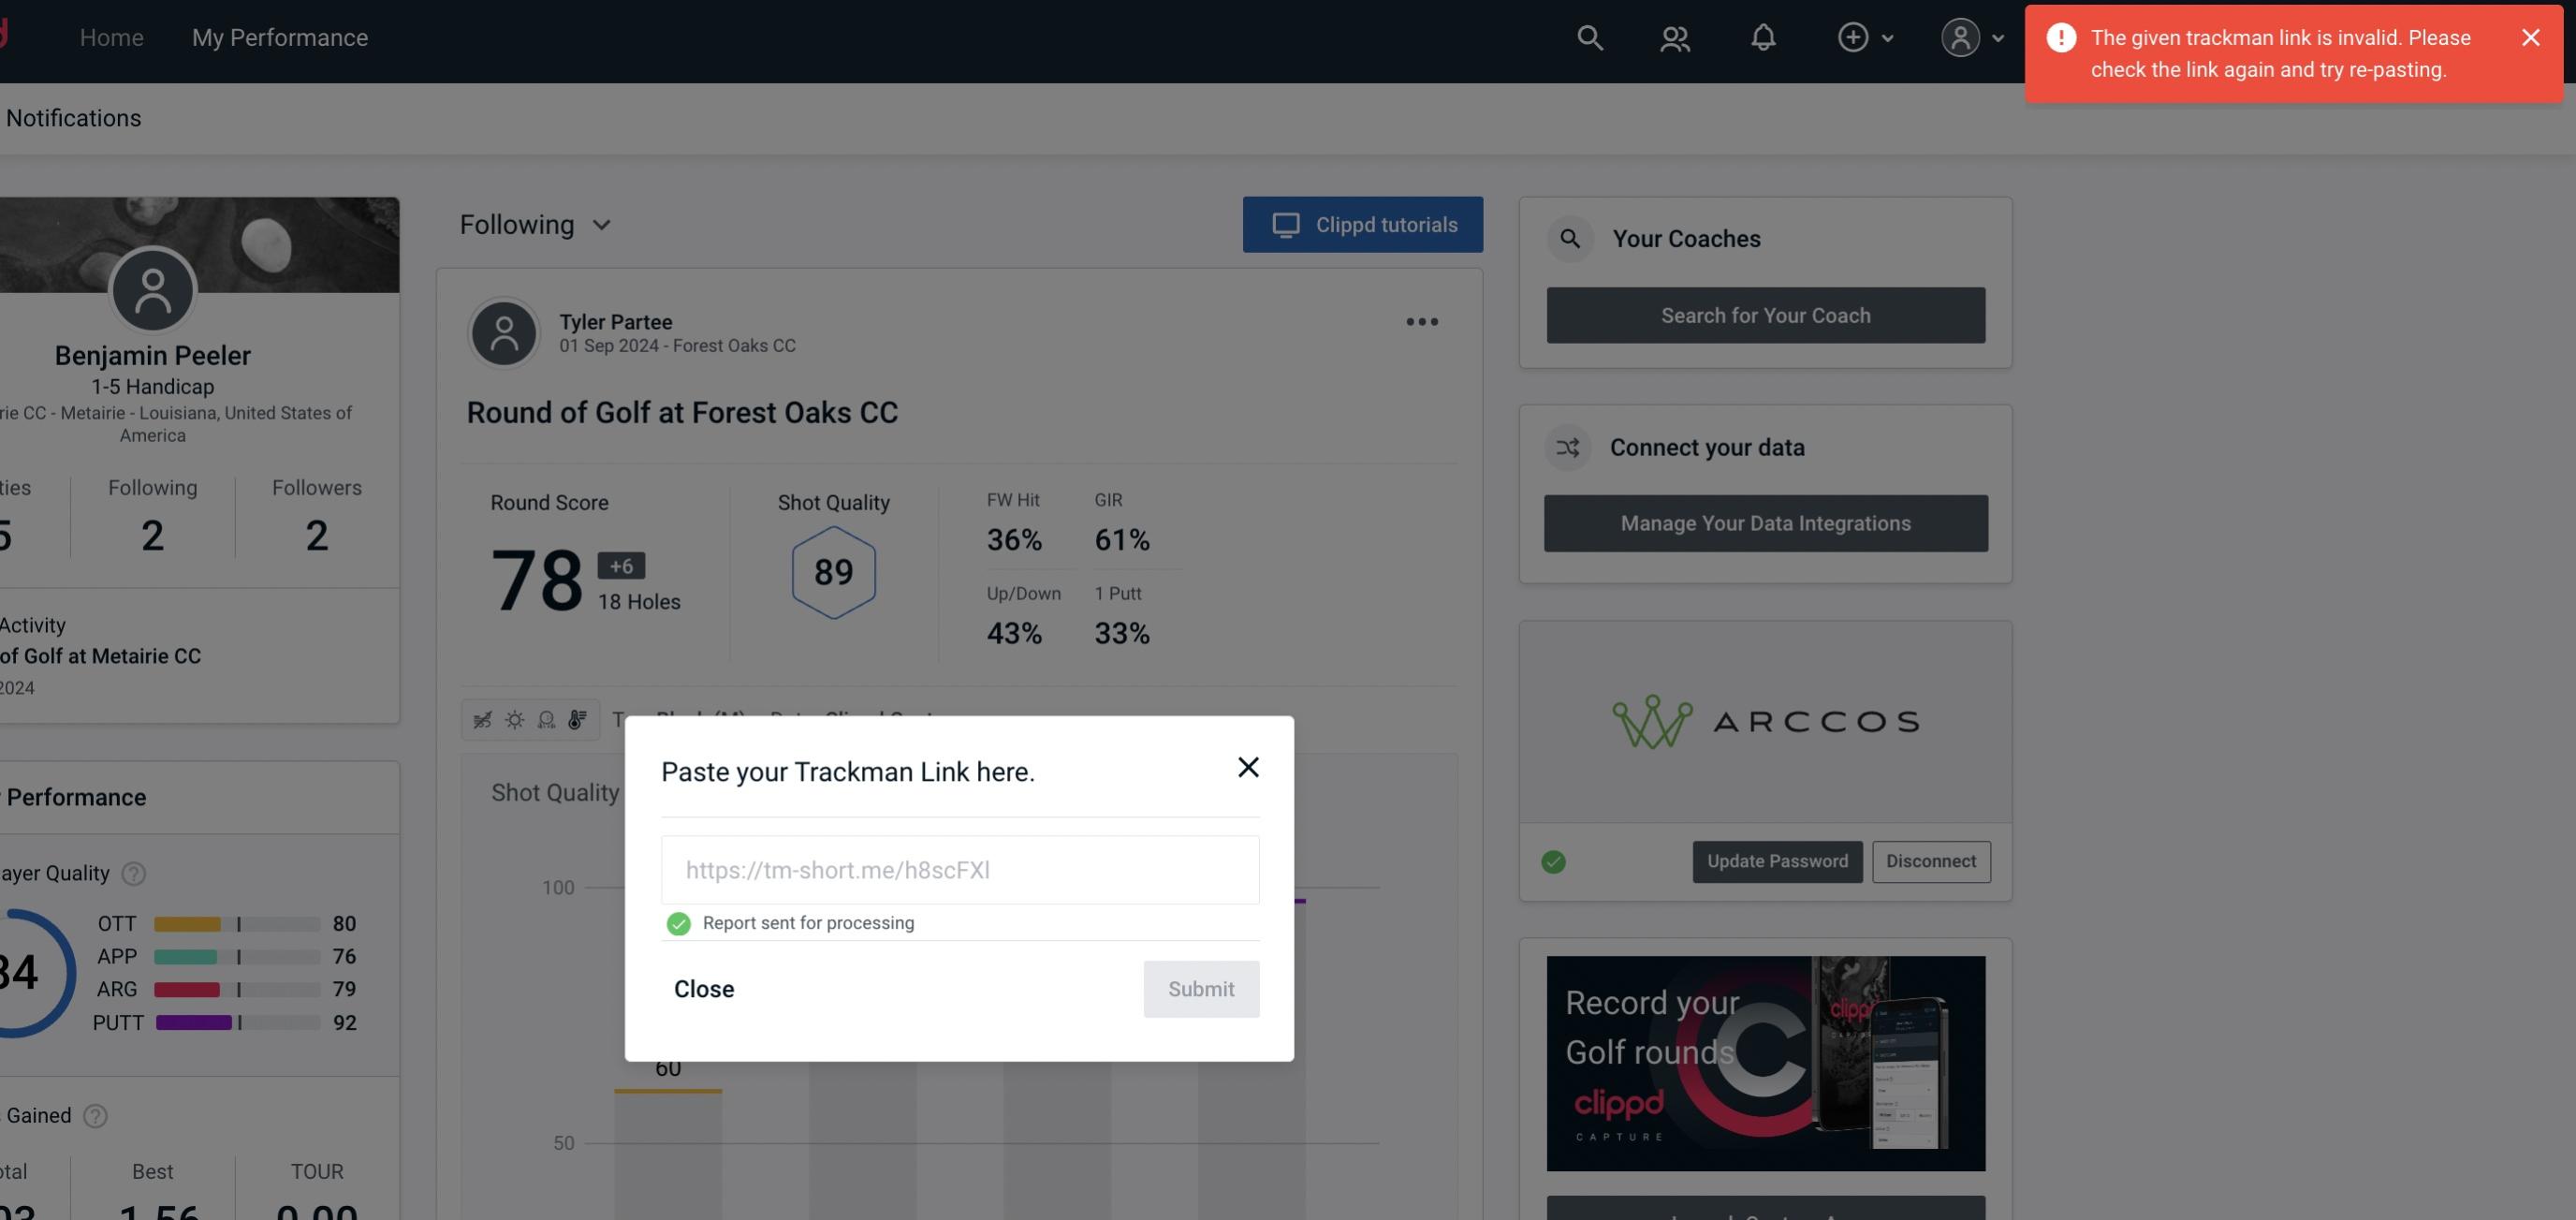Click the Close button on paste dialog

click(x=703, y=988)
